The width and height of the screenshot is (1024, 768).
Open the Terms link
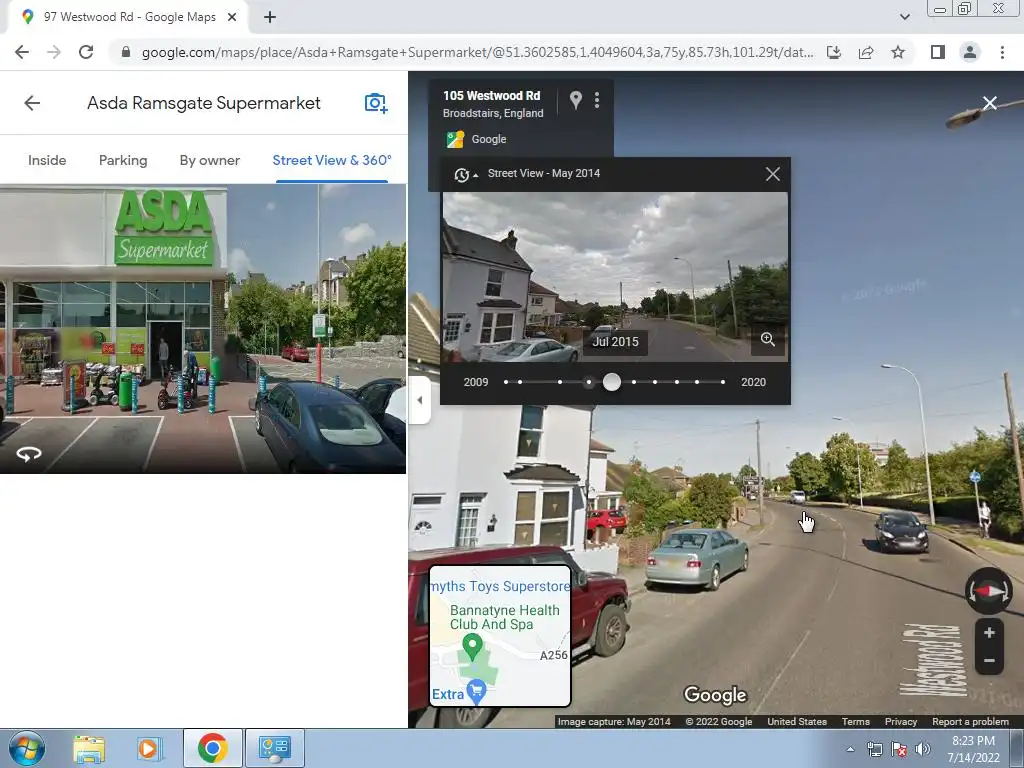(856, 722)
